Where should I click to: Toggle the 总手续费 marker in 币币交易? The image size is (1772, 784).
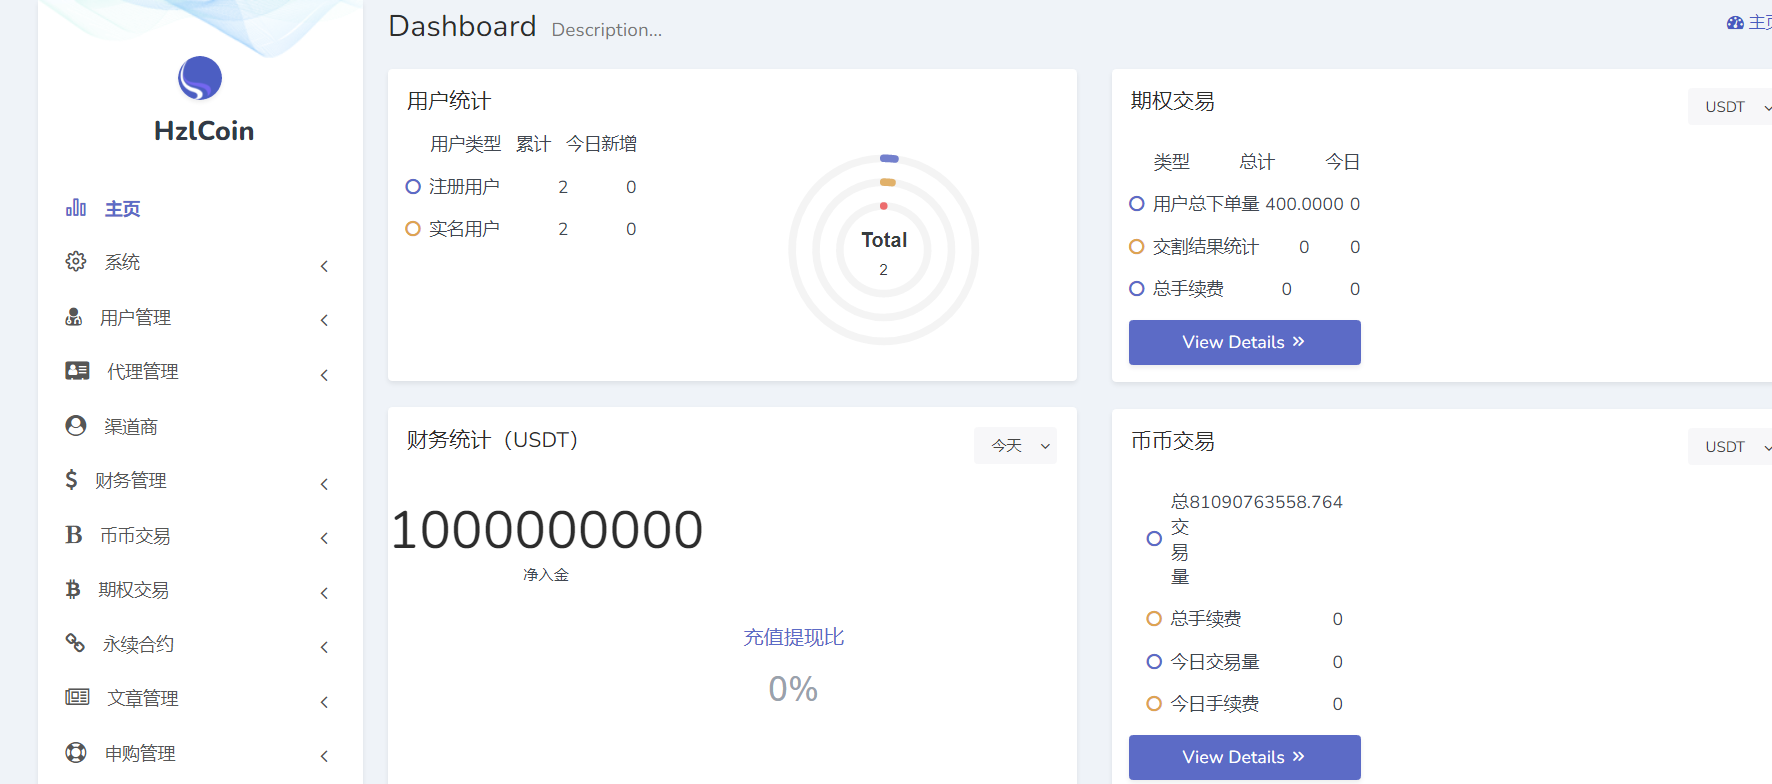(1154, 618)
